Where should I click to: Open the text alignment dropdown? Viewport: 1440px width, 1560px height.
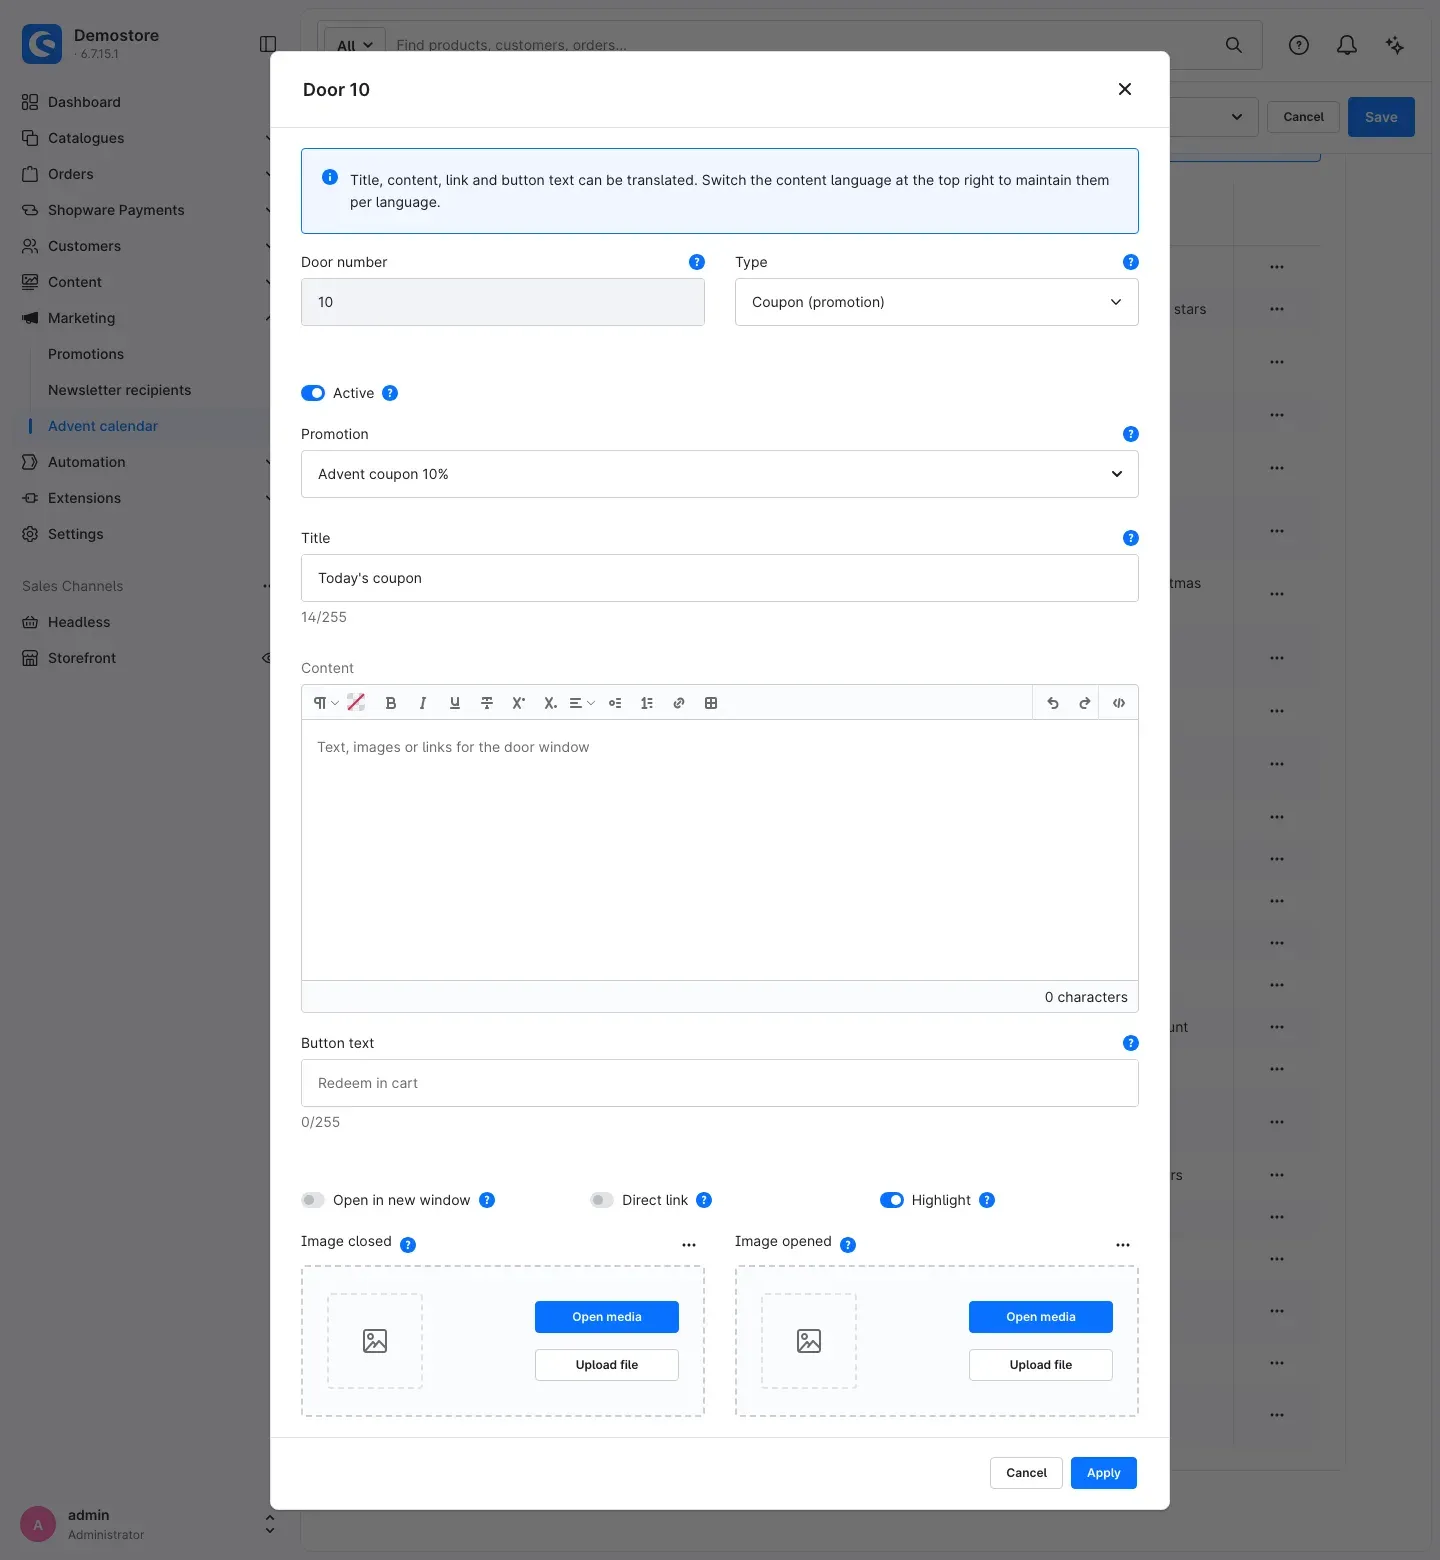pyautogui.click(x=582, y=703)
